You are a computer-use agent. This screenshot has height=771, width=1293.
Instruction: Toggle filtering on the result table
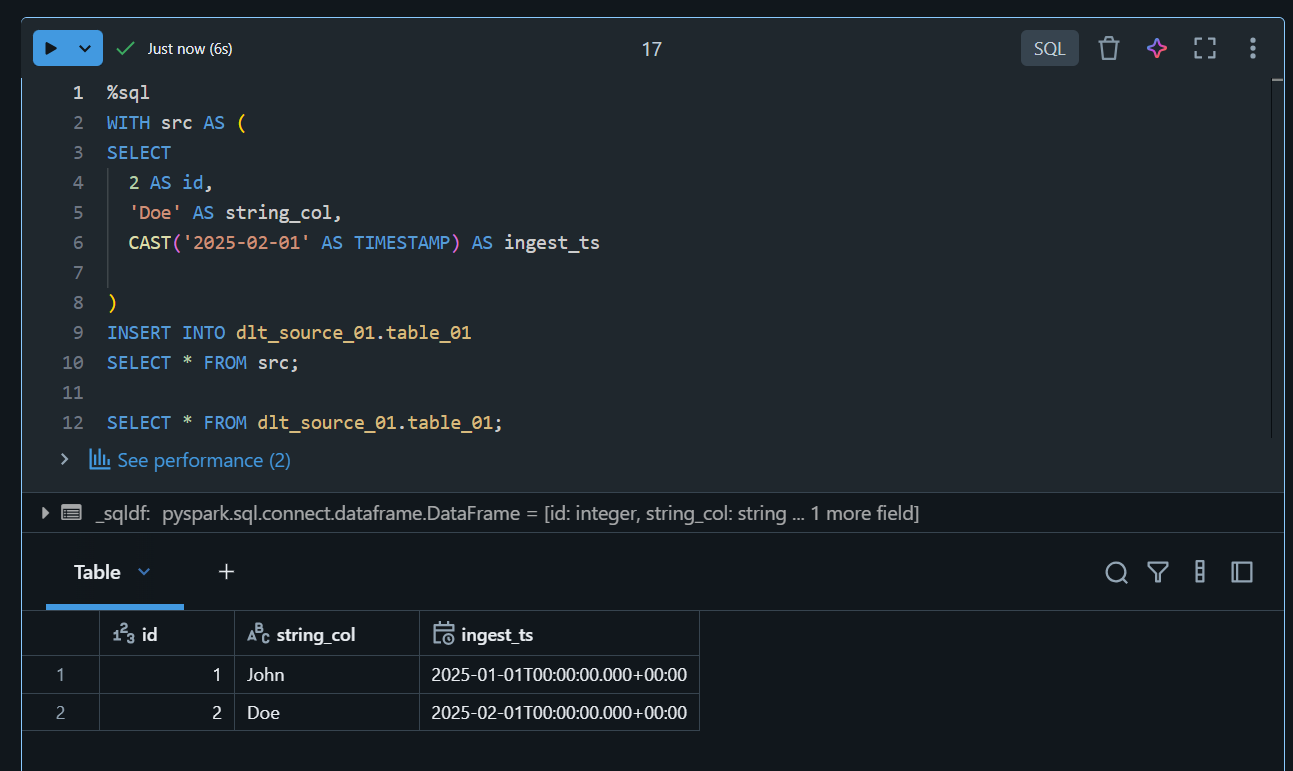(1157, 572)
